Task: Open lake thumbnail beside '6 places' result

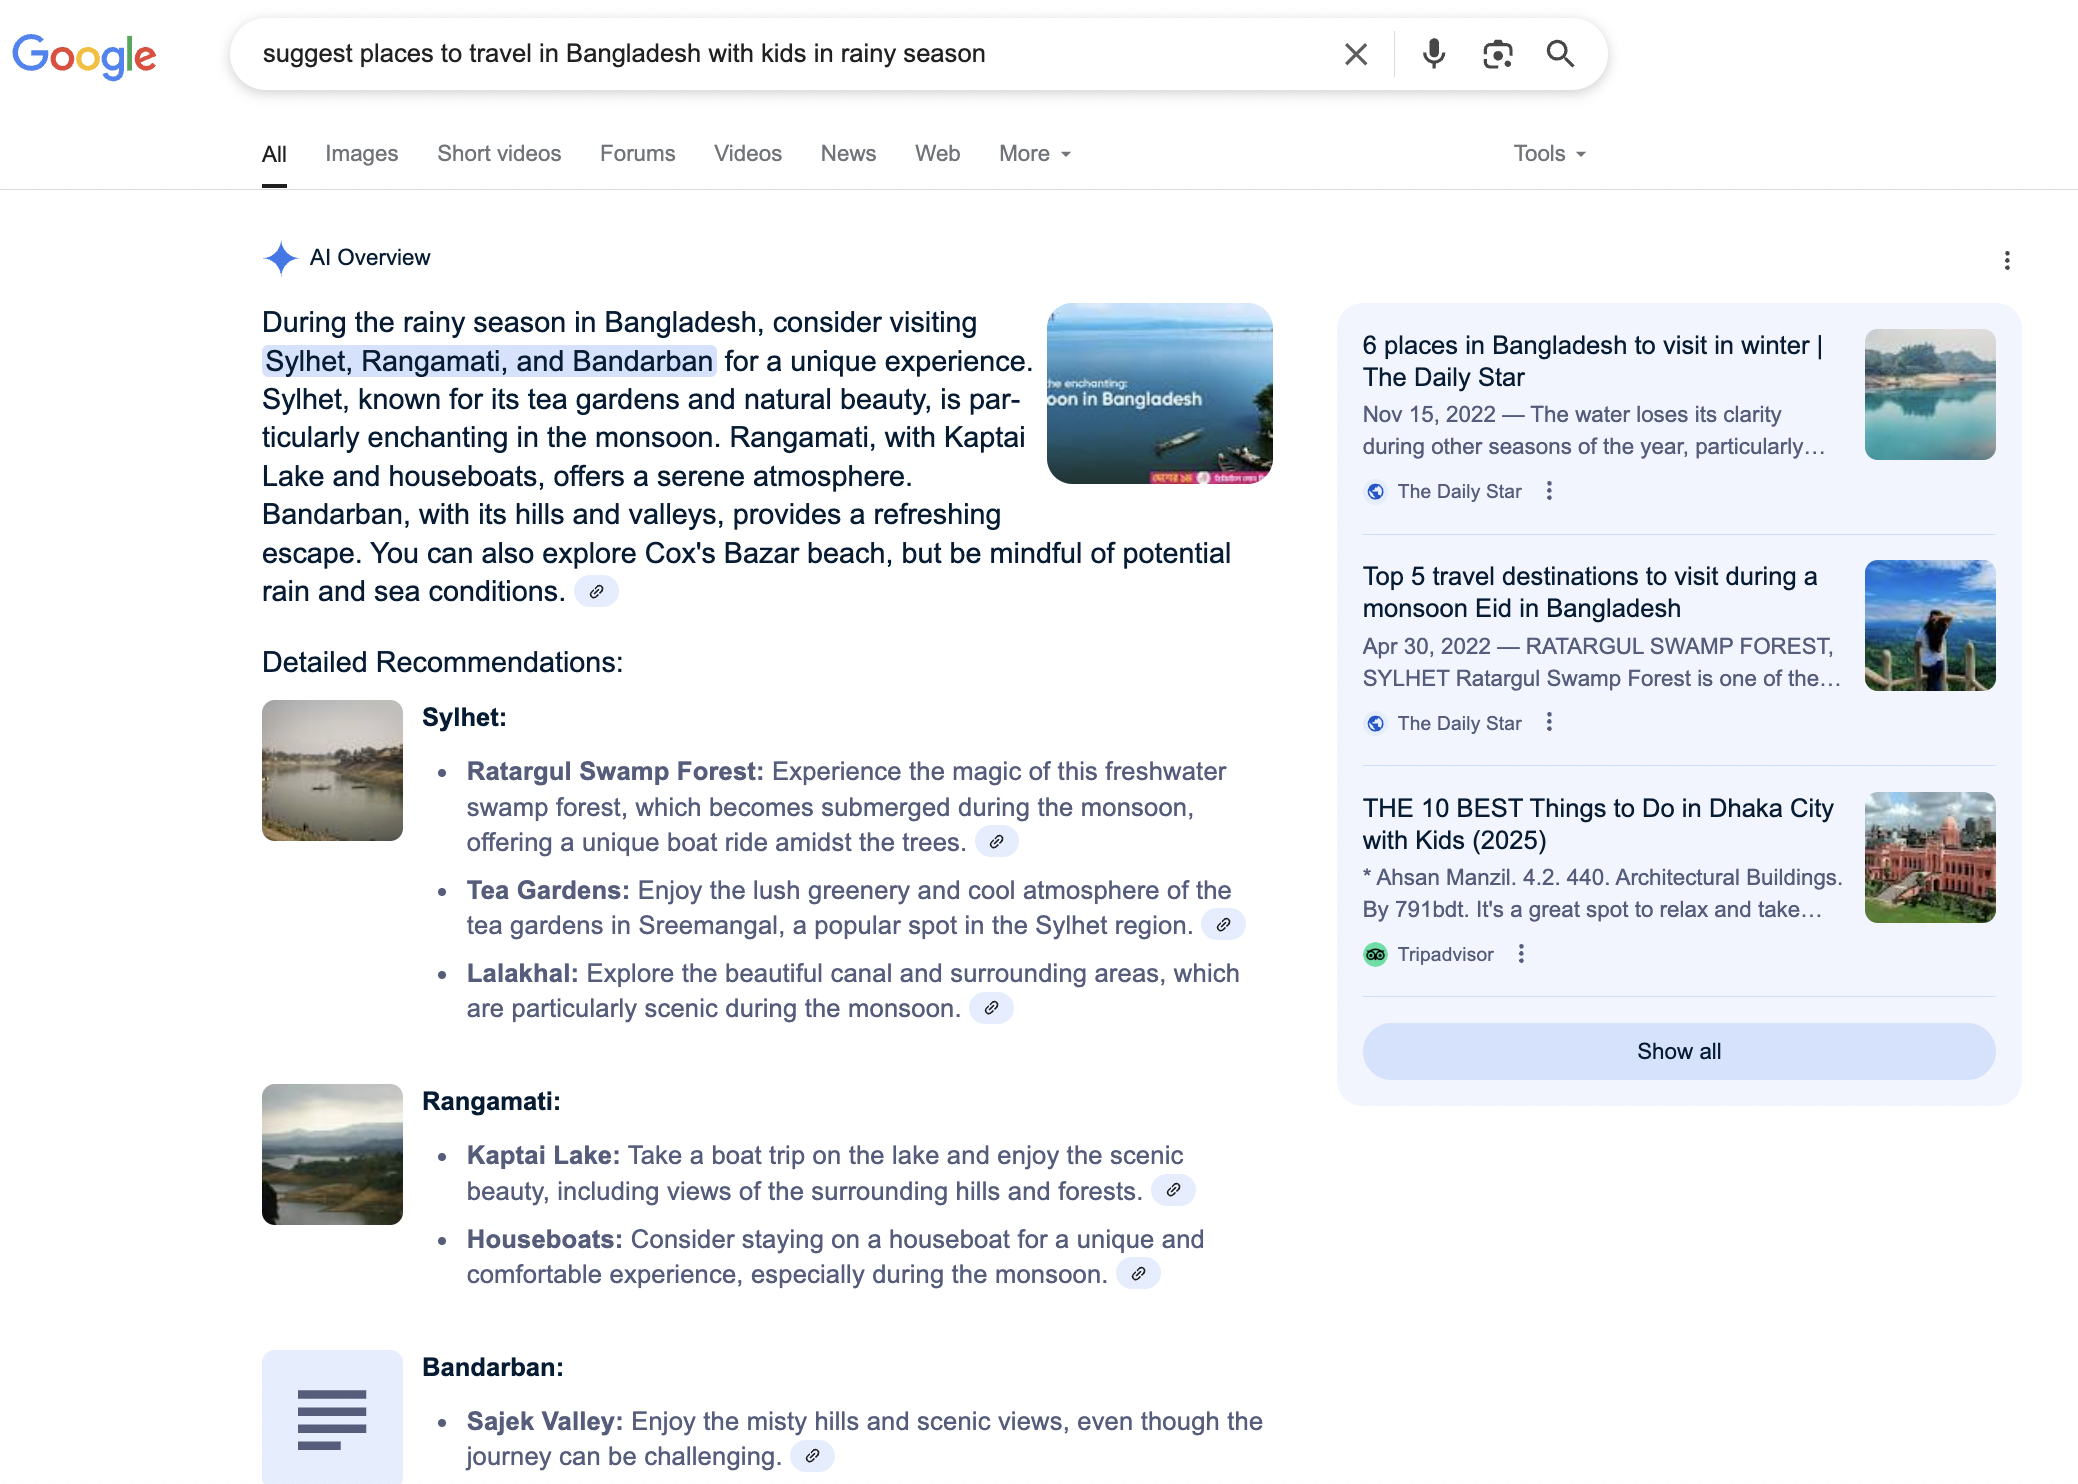Action: 1930,394
